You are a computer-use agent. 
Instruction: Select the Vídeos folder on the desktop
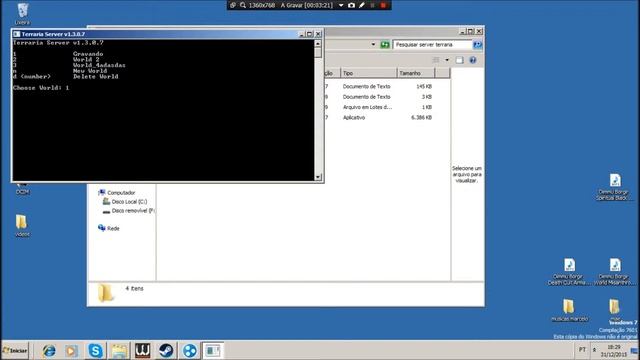[22, 225]
